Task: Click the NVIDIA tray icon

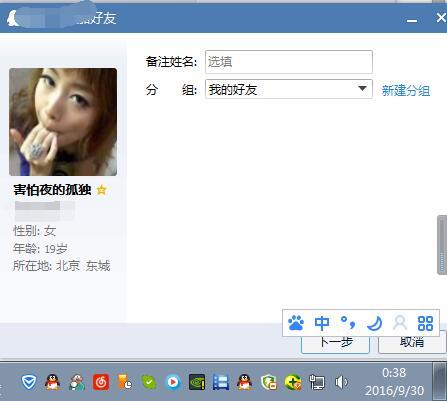Action: tap(197, 382)
